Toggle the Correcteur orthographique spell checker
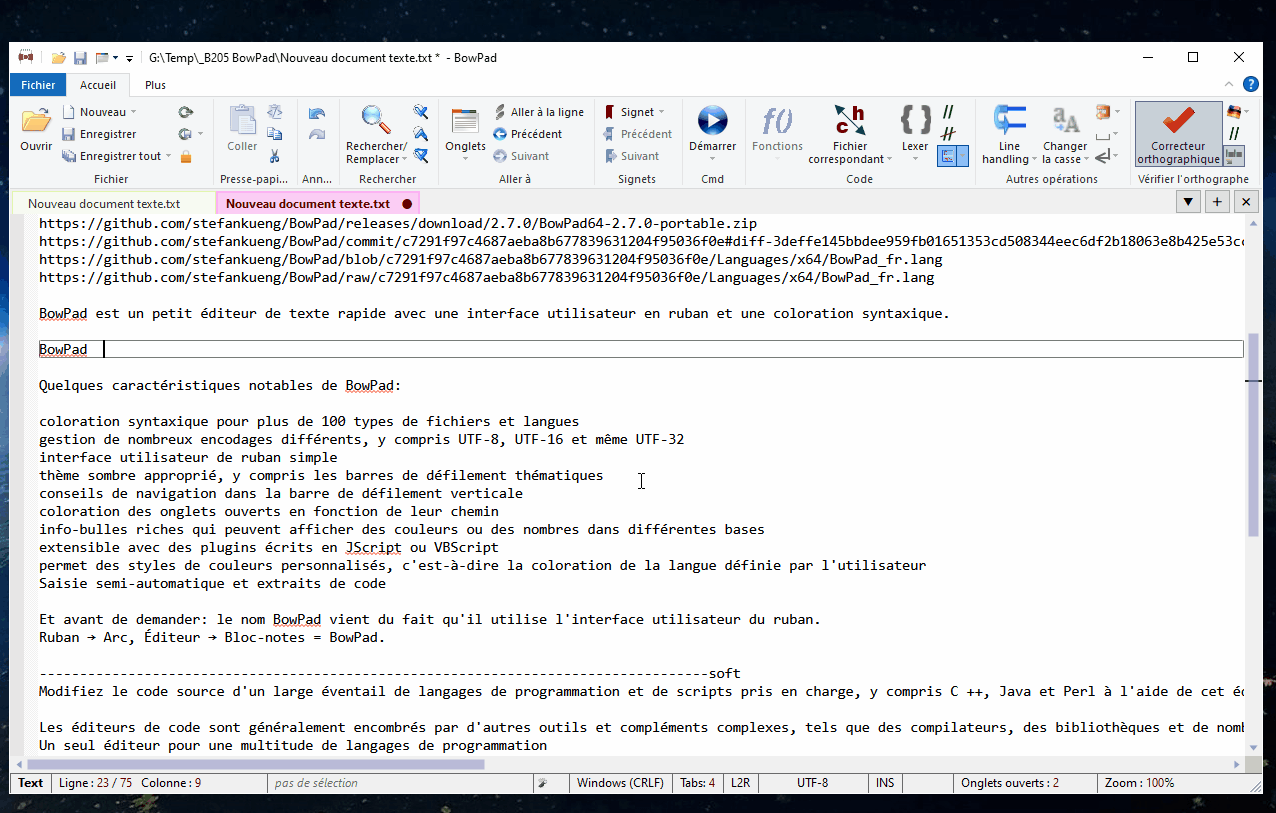This screenshot has width=1276, height=813. (x=1178, y=134)
